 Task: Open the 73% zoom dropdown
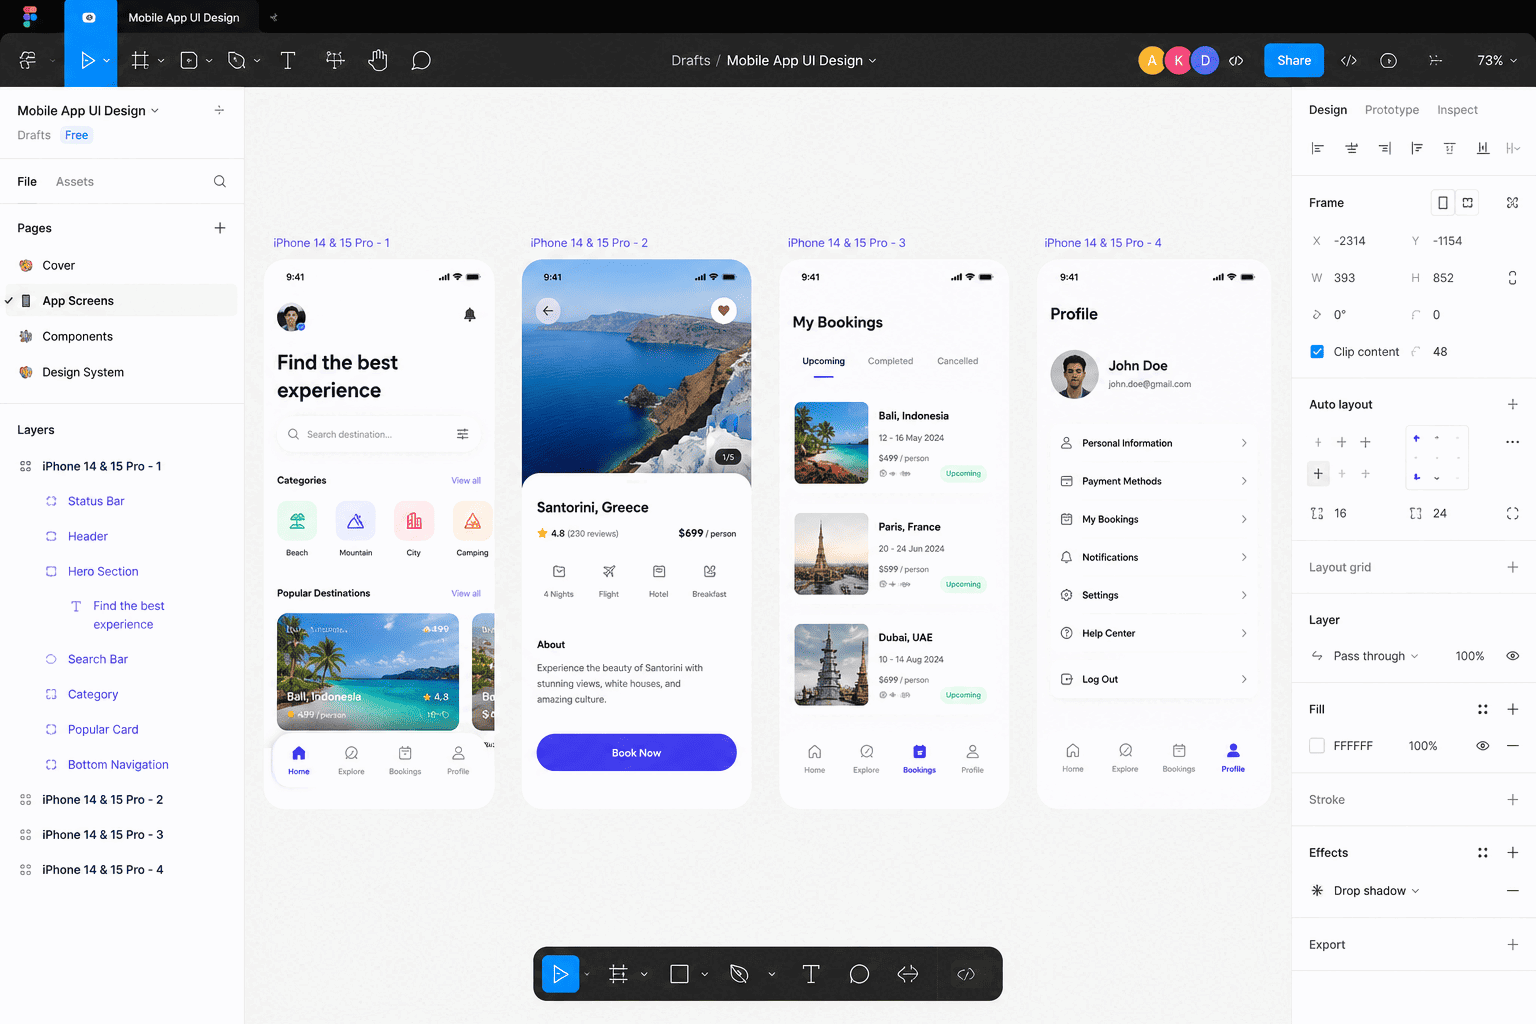(1497, 61)
